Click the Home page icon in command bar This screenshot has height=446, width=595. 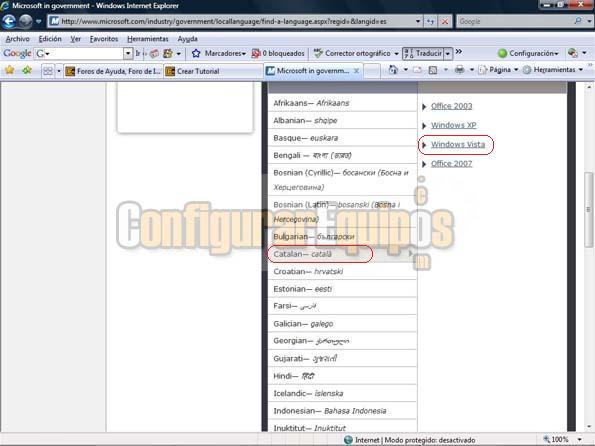pyautogui.click(x=393, y=70)
